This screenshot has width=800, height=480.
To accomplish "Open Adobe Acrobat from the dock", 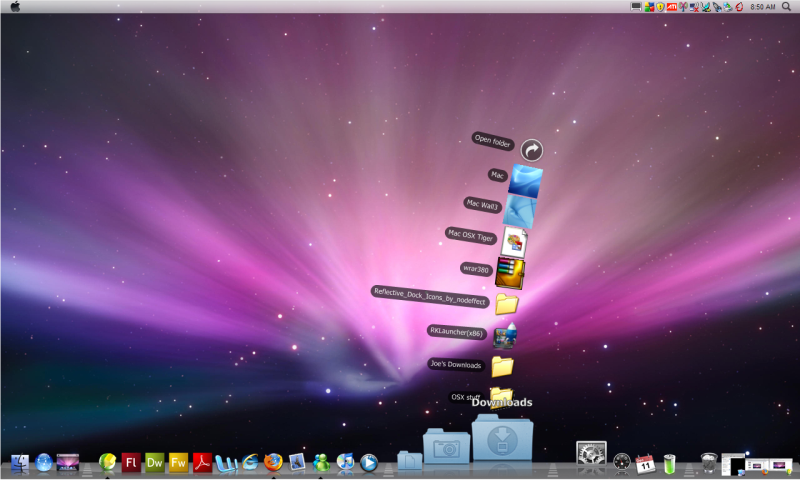I will [202, 463].
